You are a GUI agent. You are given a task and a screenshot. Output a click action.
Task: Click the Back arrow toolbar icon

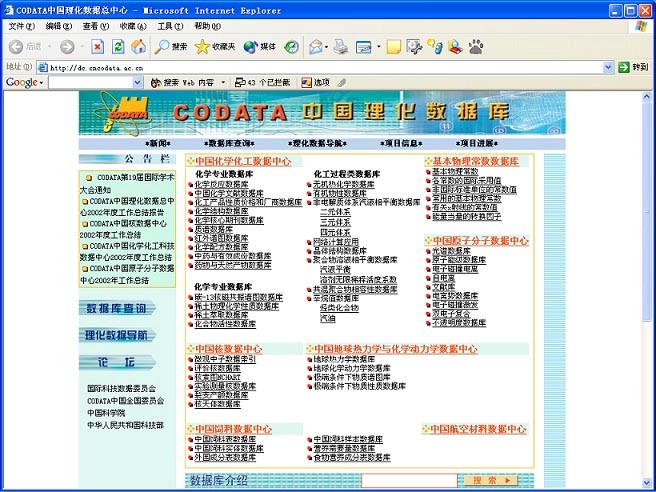[16, 46]
